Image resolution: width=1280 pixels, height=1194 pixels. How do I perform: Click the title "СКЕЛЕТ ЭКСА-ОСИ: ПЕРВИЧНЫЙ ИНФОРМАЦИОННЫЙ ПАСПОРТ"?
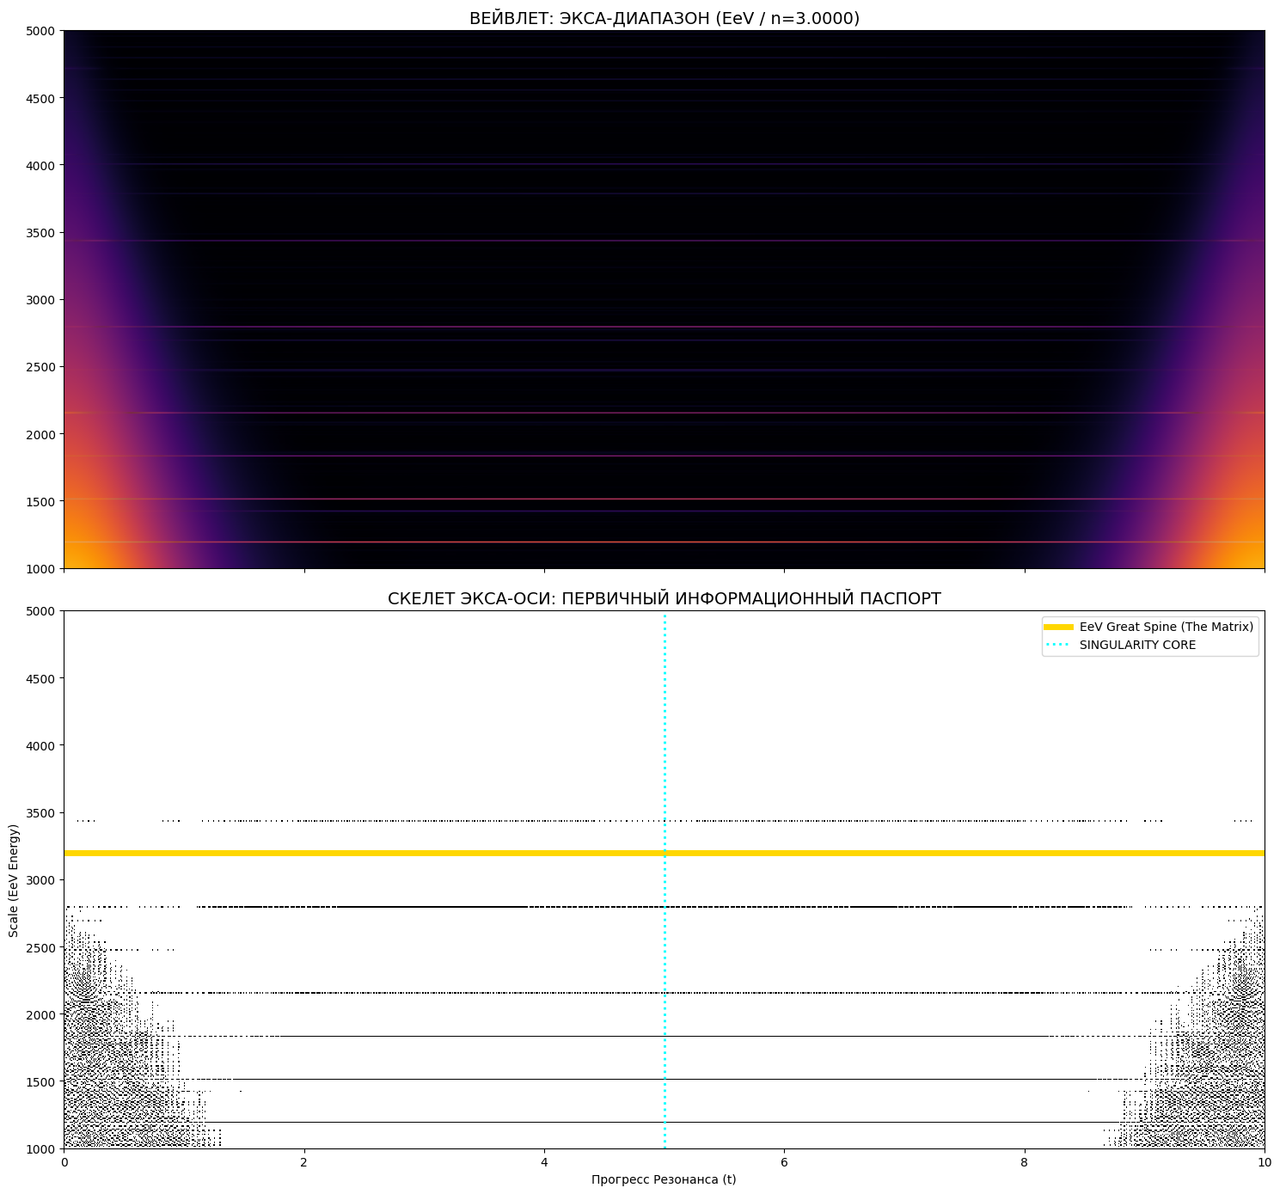click(664, 599)
